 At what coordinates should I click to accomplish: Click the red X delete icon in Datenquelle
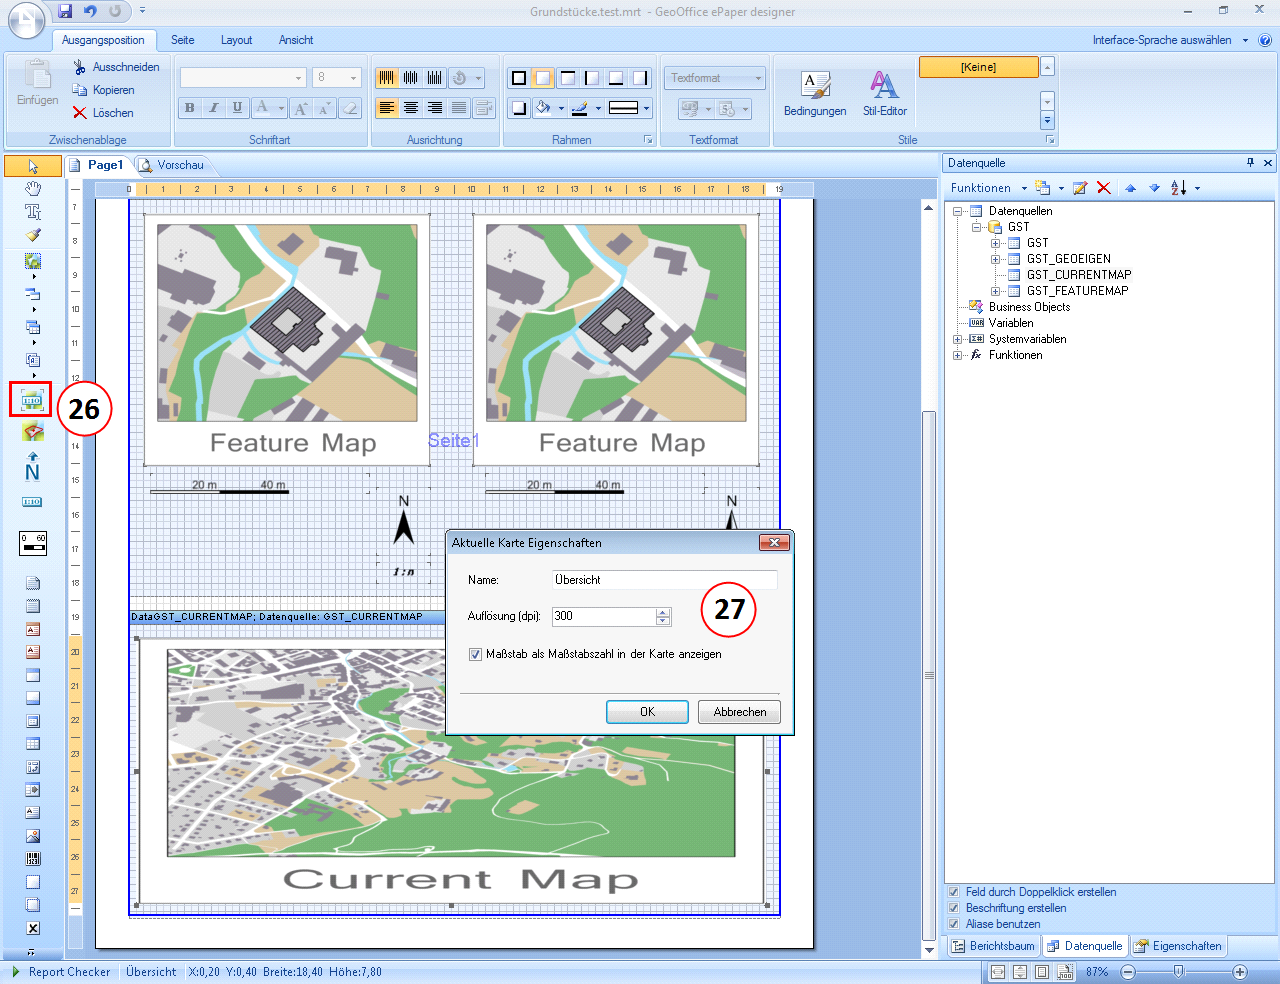[1103, 188]
